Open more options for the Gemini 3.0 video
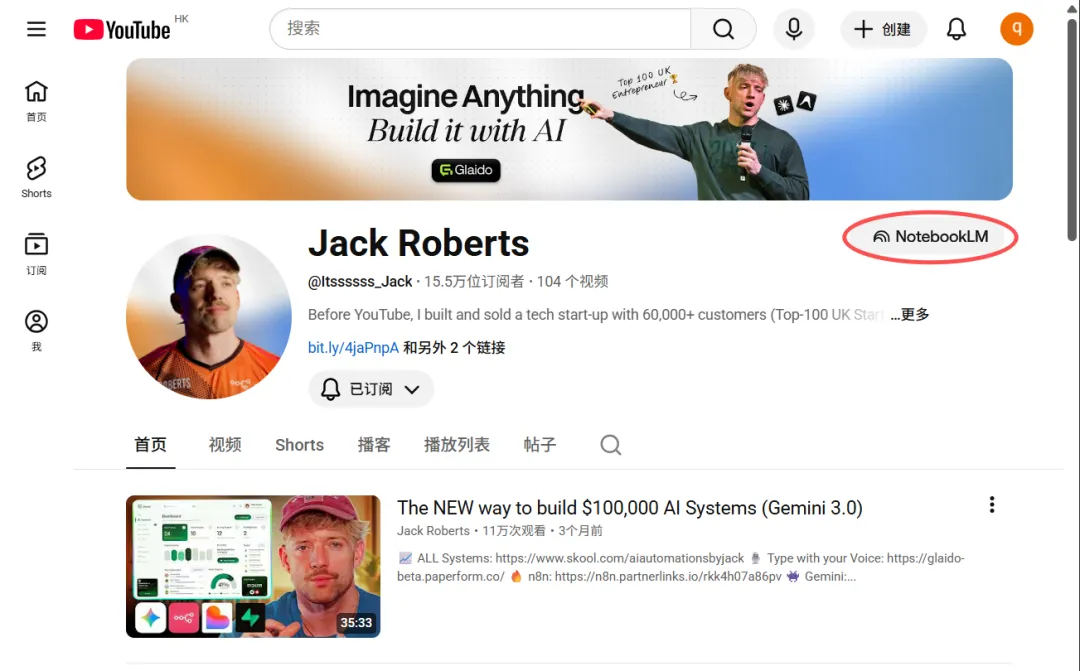This screenshot has width=1080, height=671. [992, 505]
